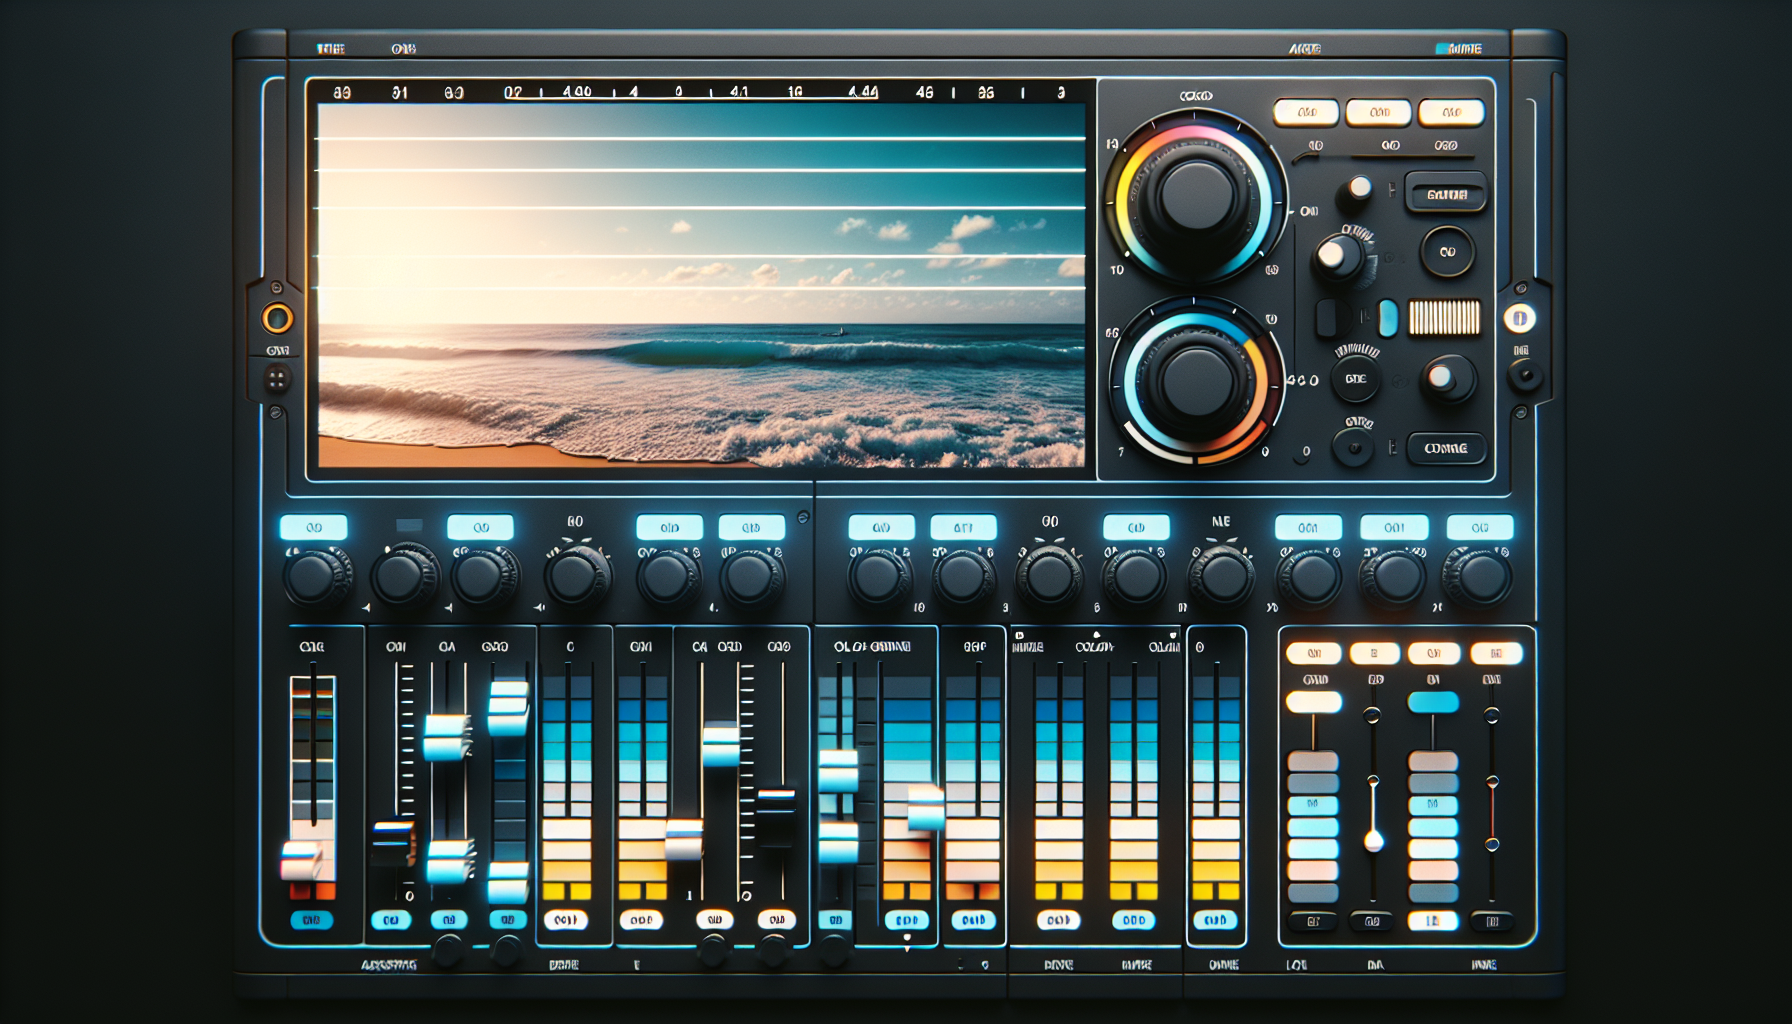This screenshot has width=1792, height=1024.
Task: Click the dark rectangular button at the color panel's bottom right
Action: pos(1446,448)
